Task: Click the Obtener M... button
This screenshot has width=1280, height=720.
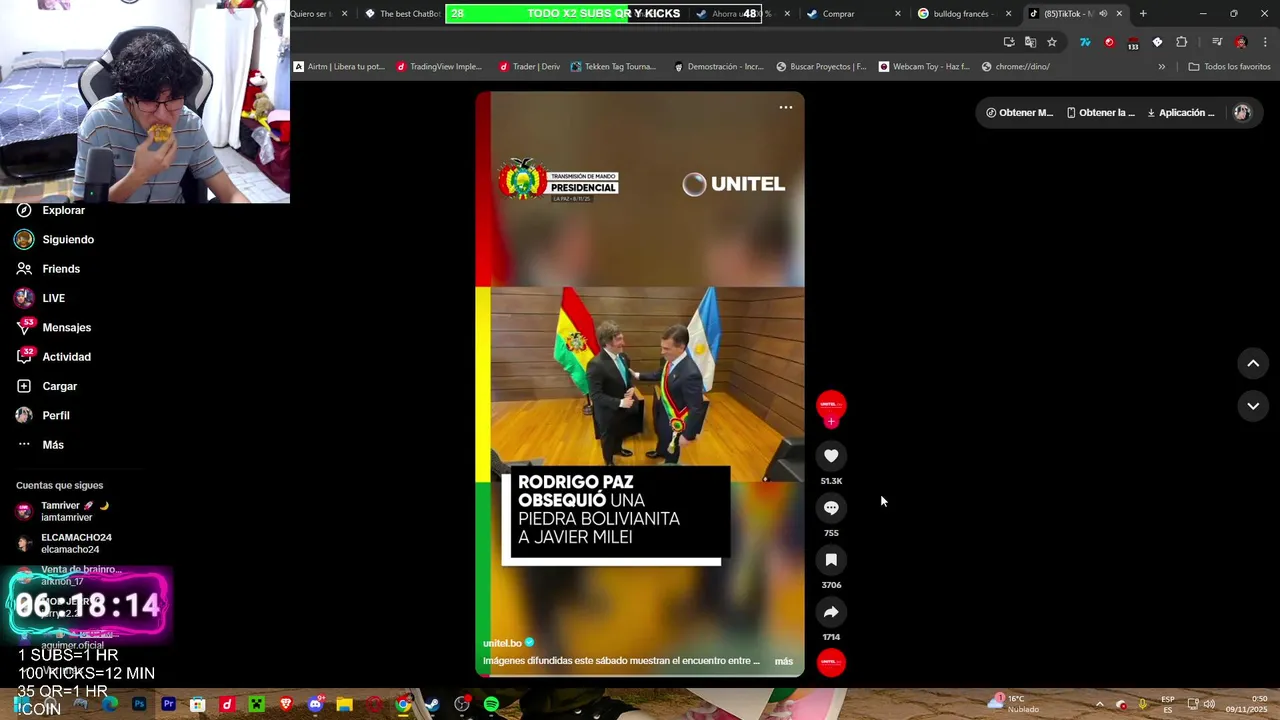Action: point(1019,113)
